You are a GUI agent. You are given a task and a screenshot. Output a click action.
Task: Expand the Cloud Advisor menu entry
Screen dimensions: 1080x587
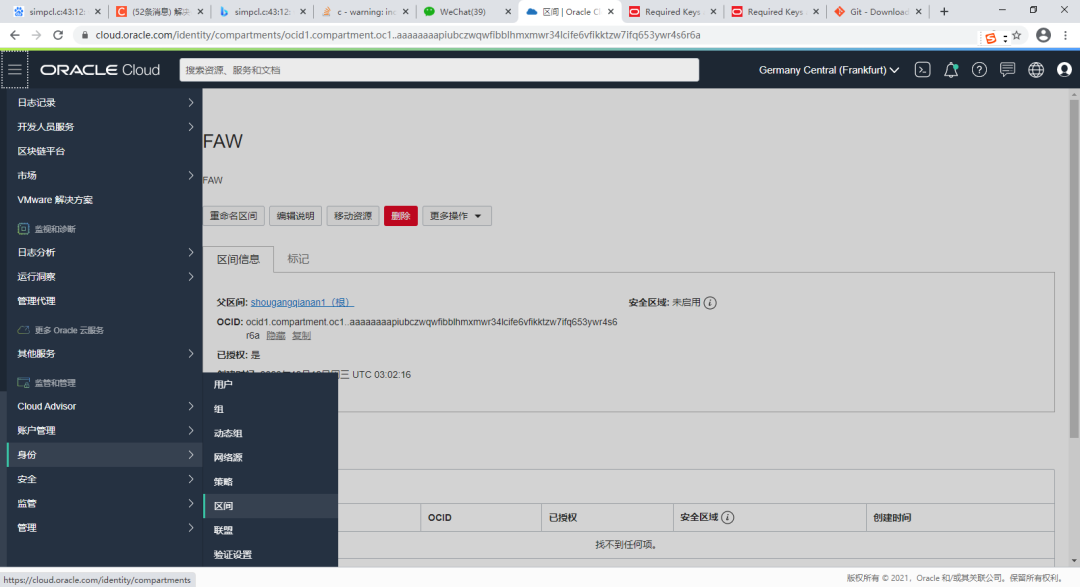[x=104, y=406]
